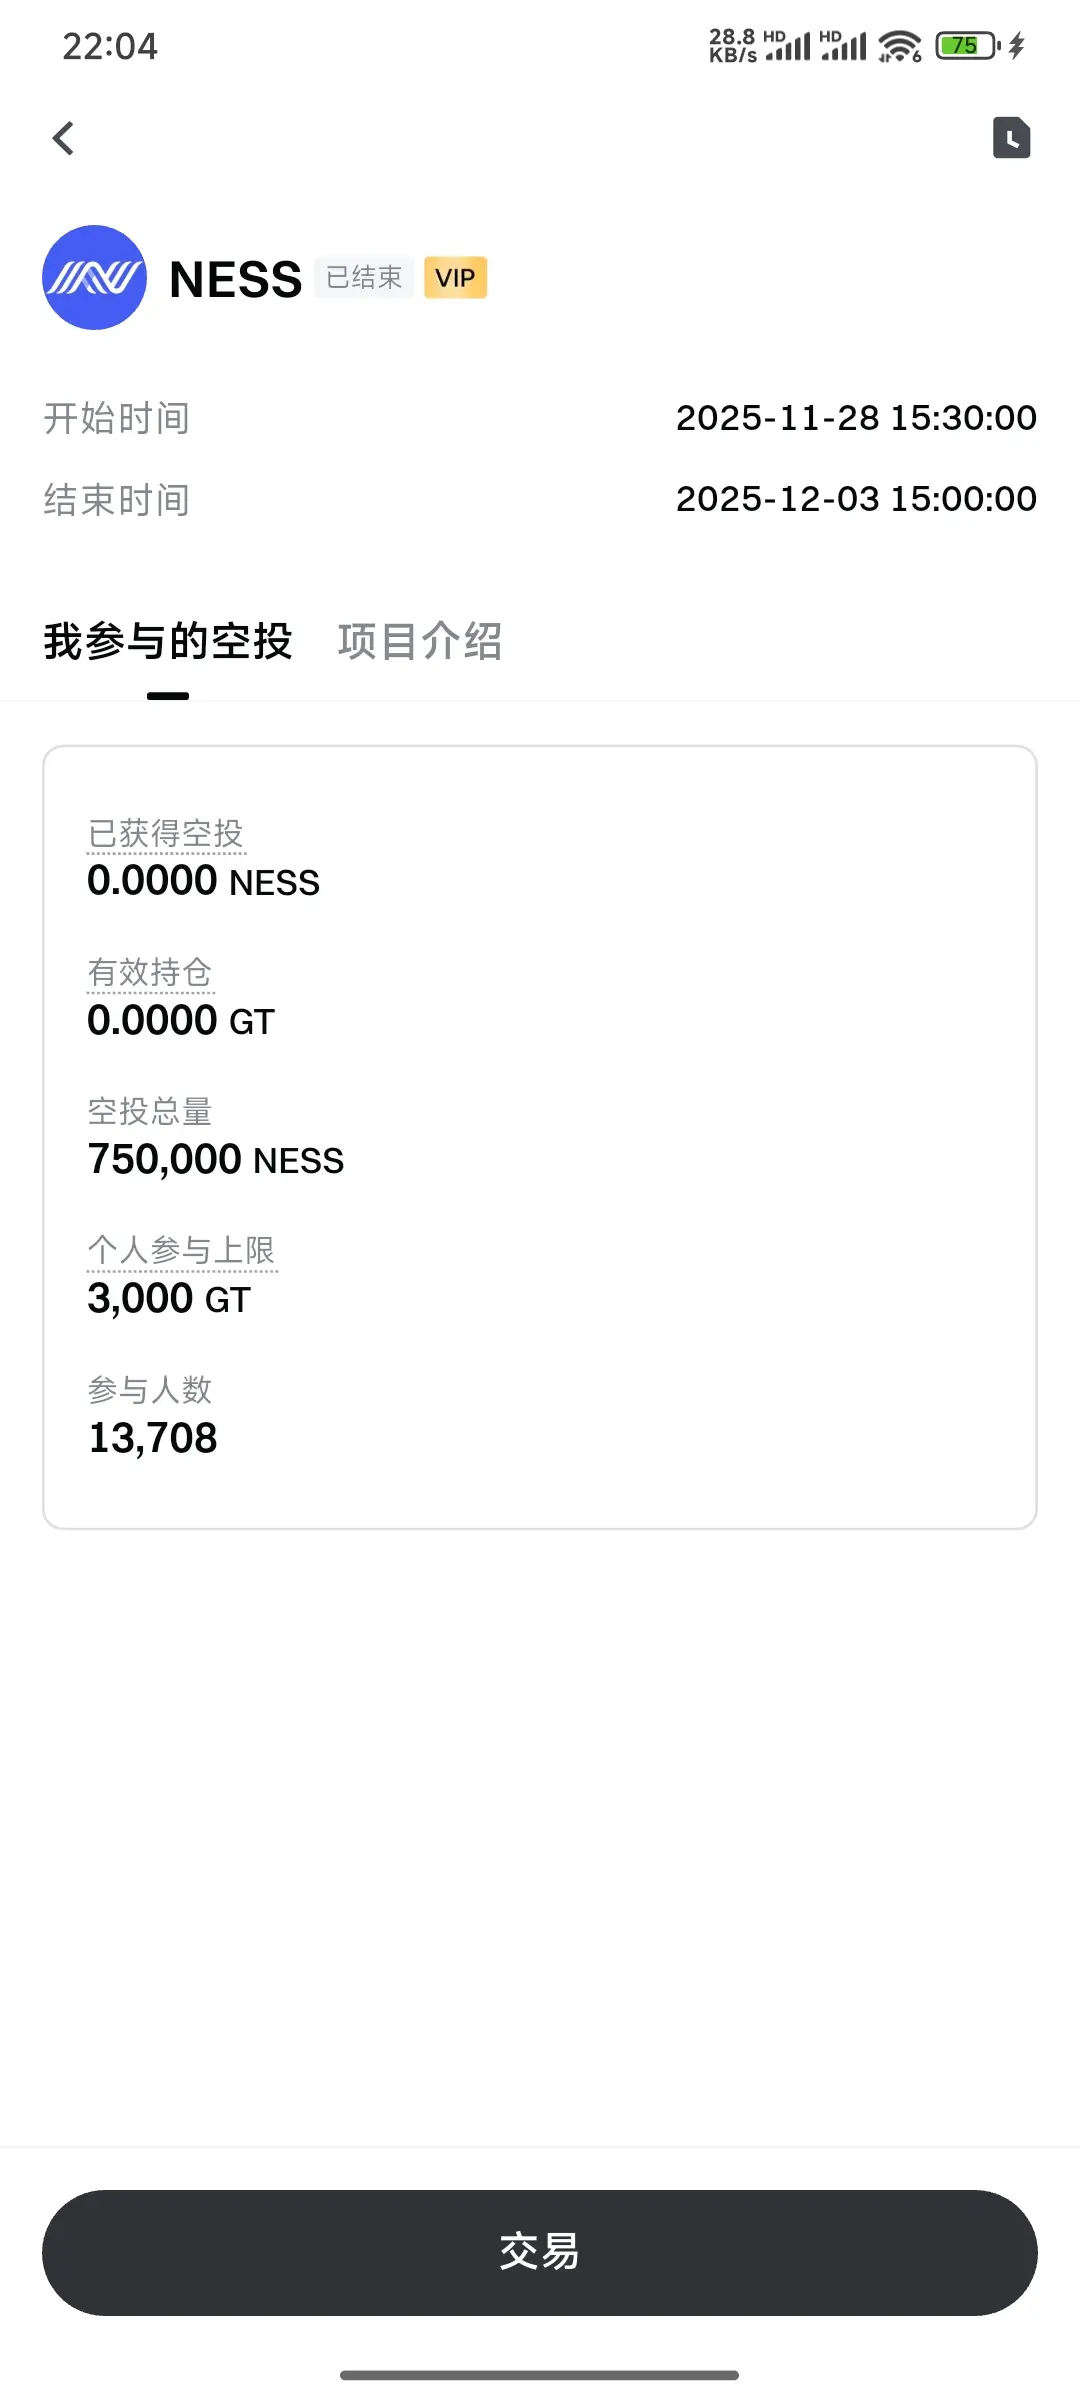Tap the start time 2025-11-28 value

click(x=856, y=418)
